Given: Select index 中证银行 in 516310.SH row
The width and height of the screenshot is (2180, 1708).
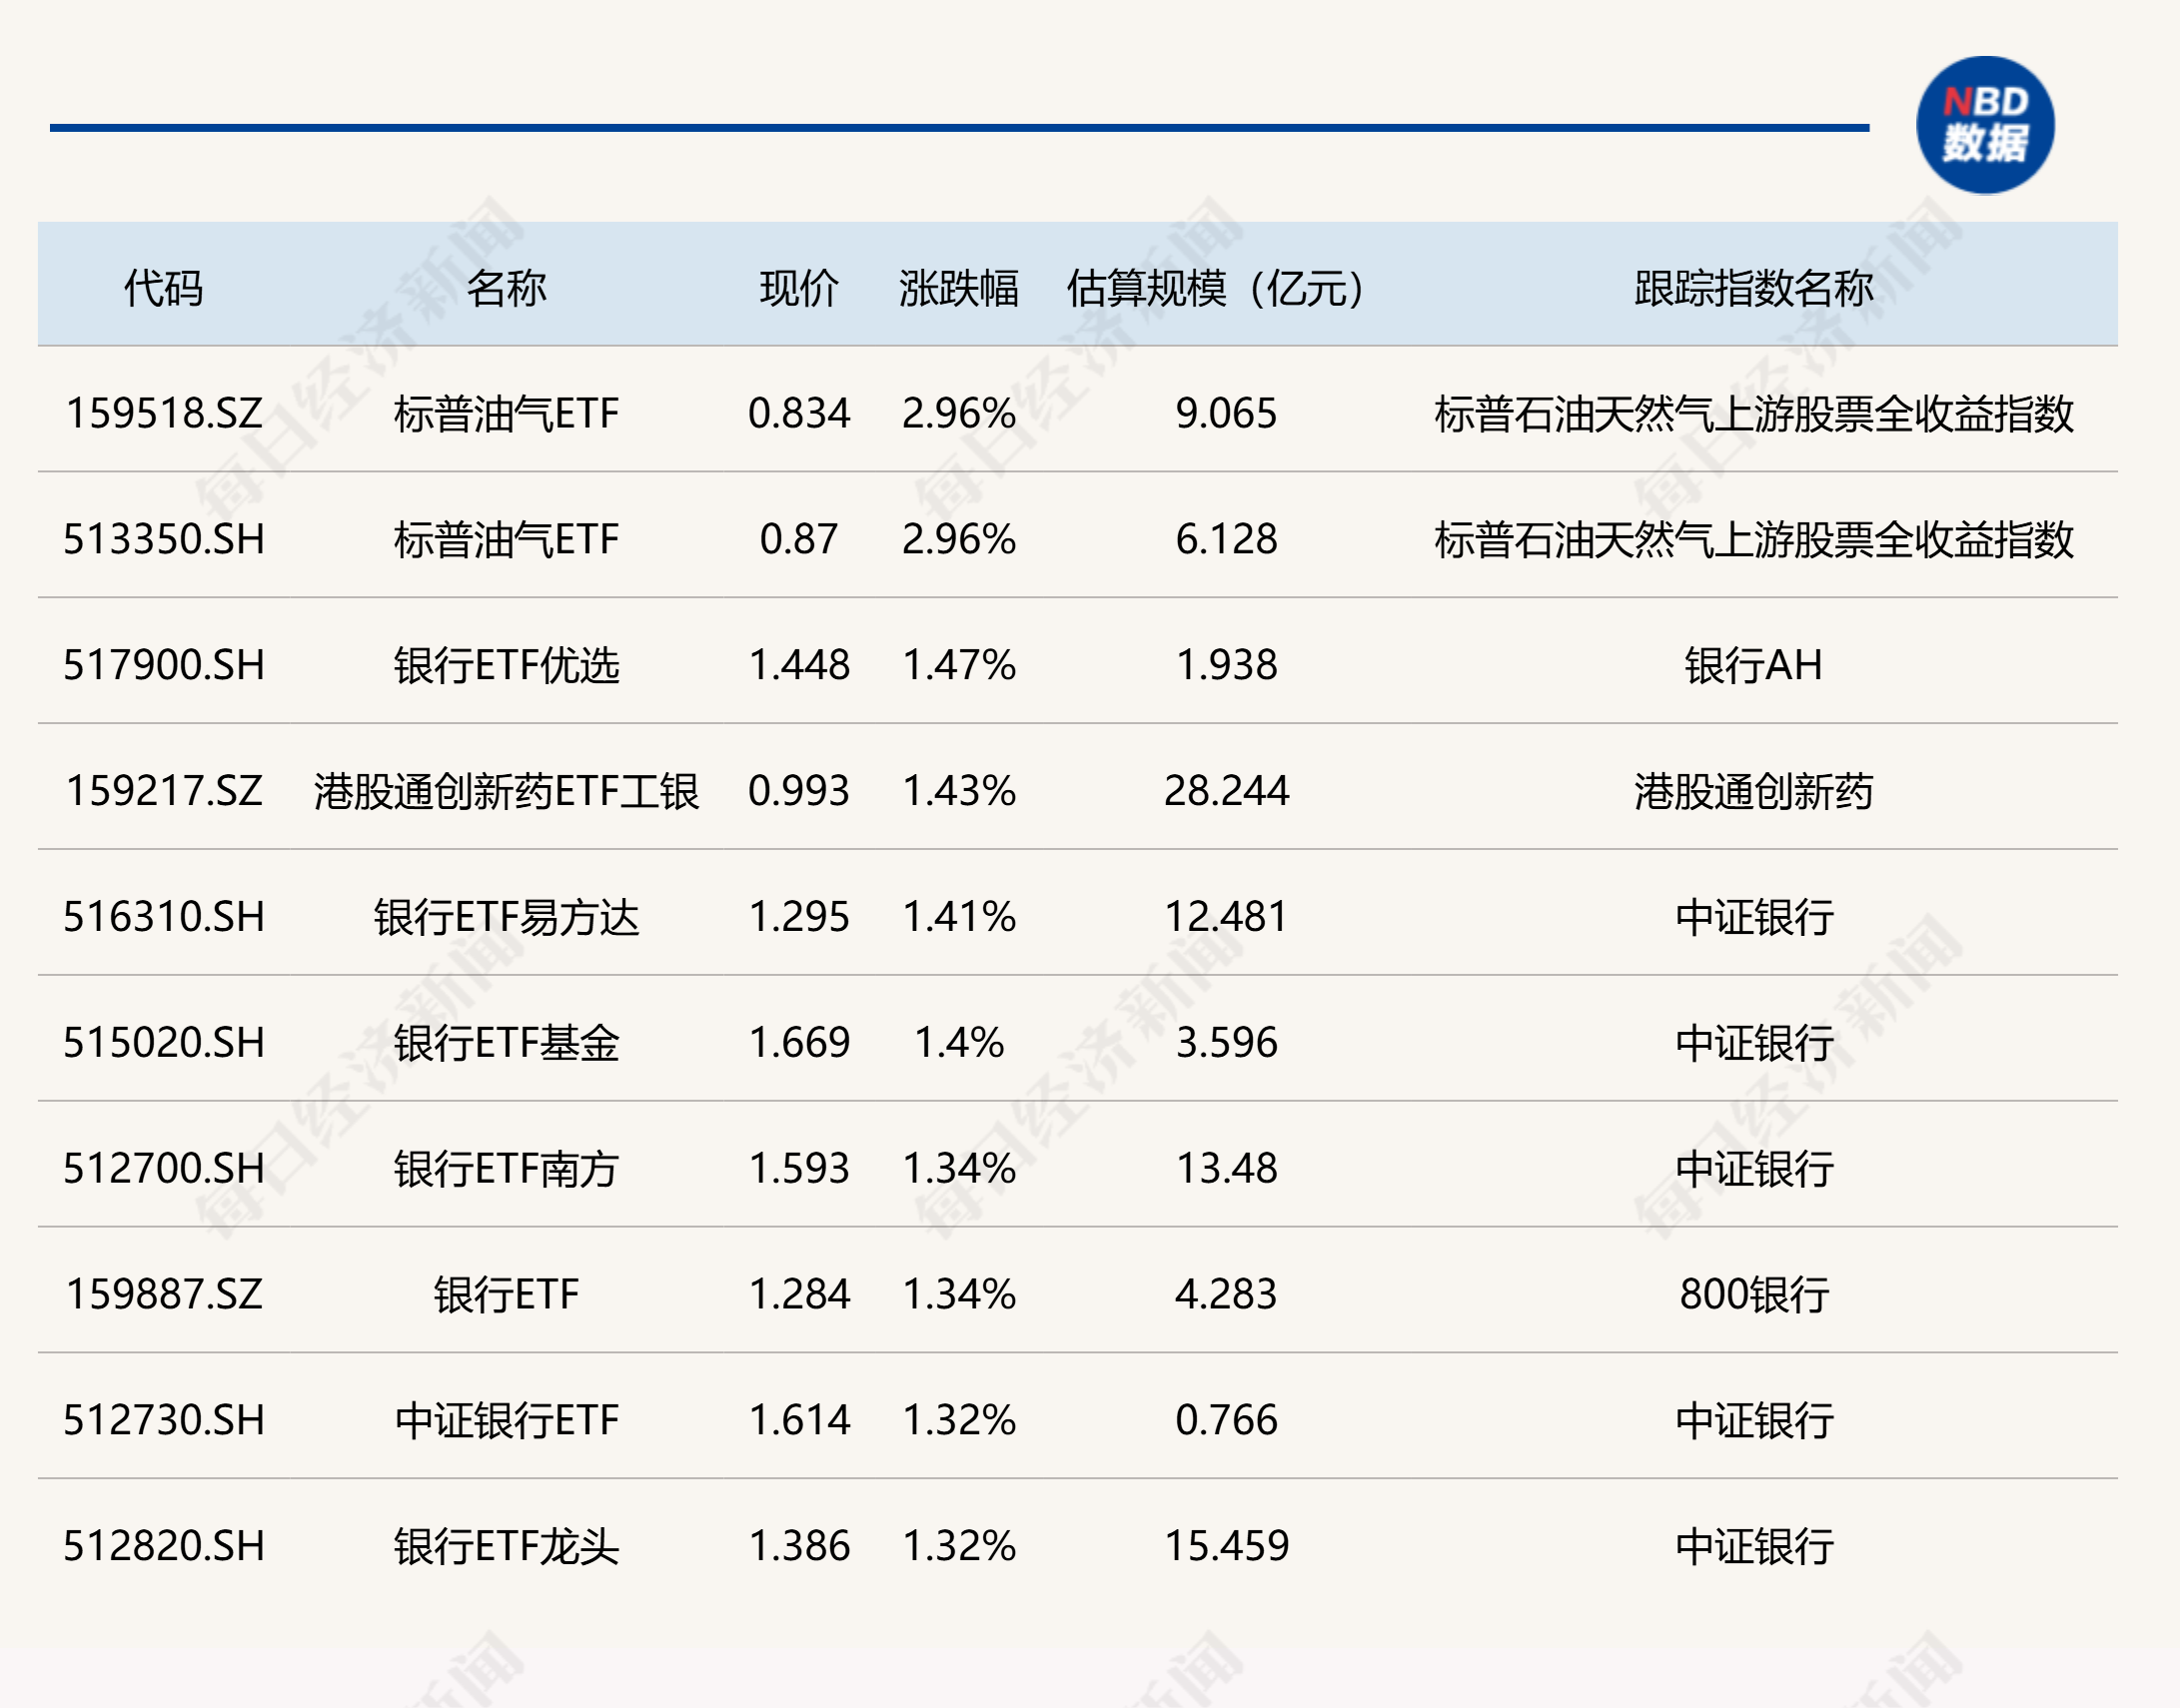Looking at the screenshot, I should point(1753,917).
